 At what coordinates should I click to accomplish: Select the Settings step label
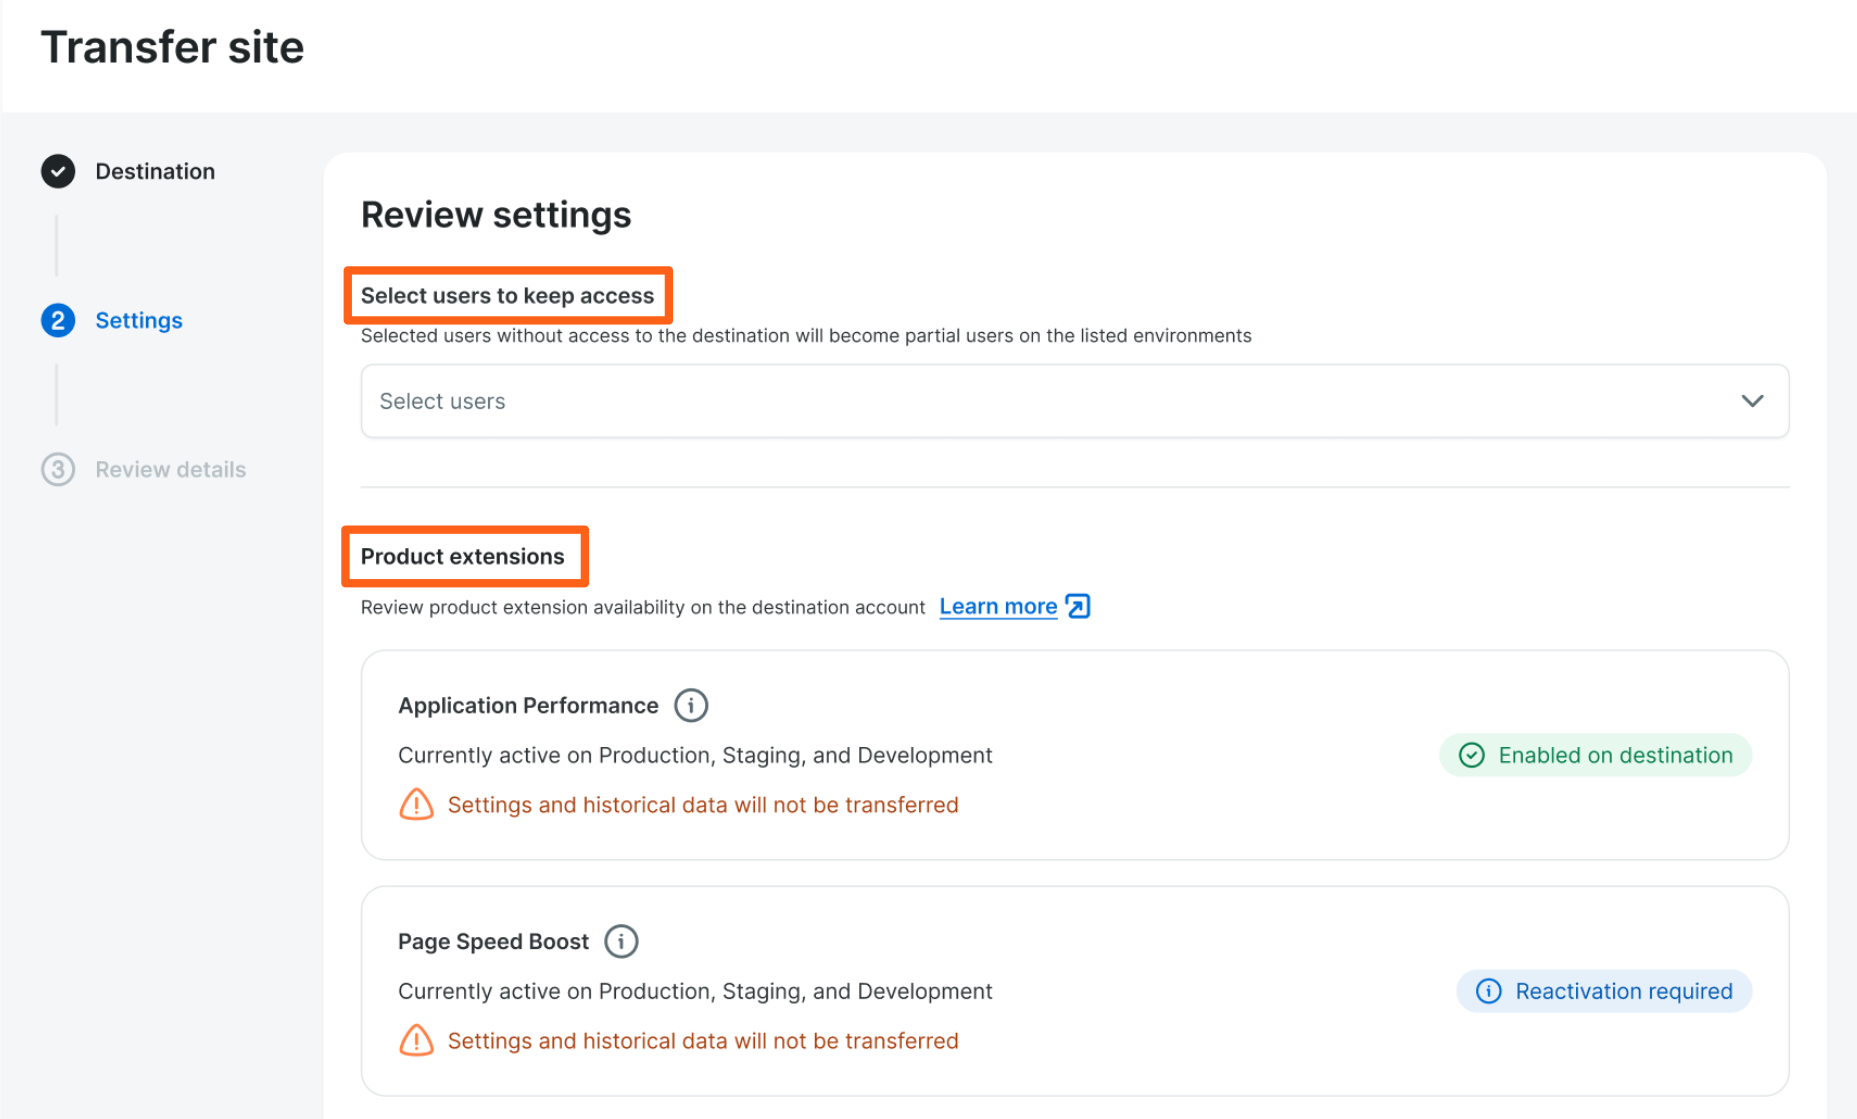tap(139, 320)
